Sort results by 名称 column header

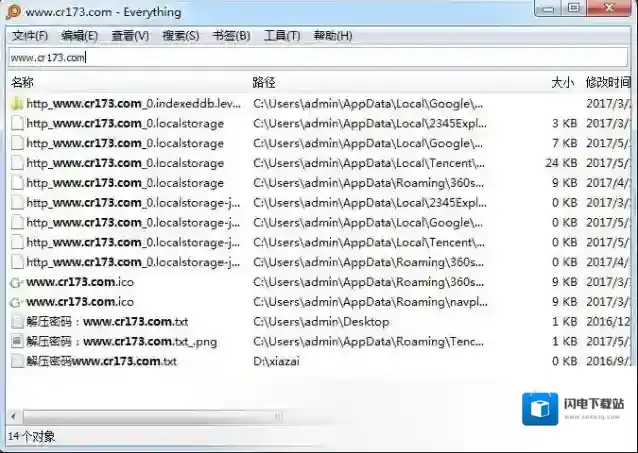(x=22, y=83)
